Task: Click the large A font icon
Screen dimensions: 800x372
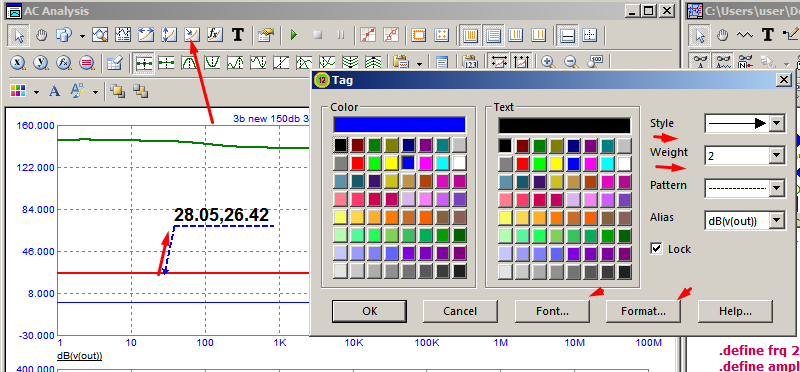Action: [x=55, y=91]
